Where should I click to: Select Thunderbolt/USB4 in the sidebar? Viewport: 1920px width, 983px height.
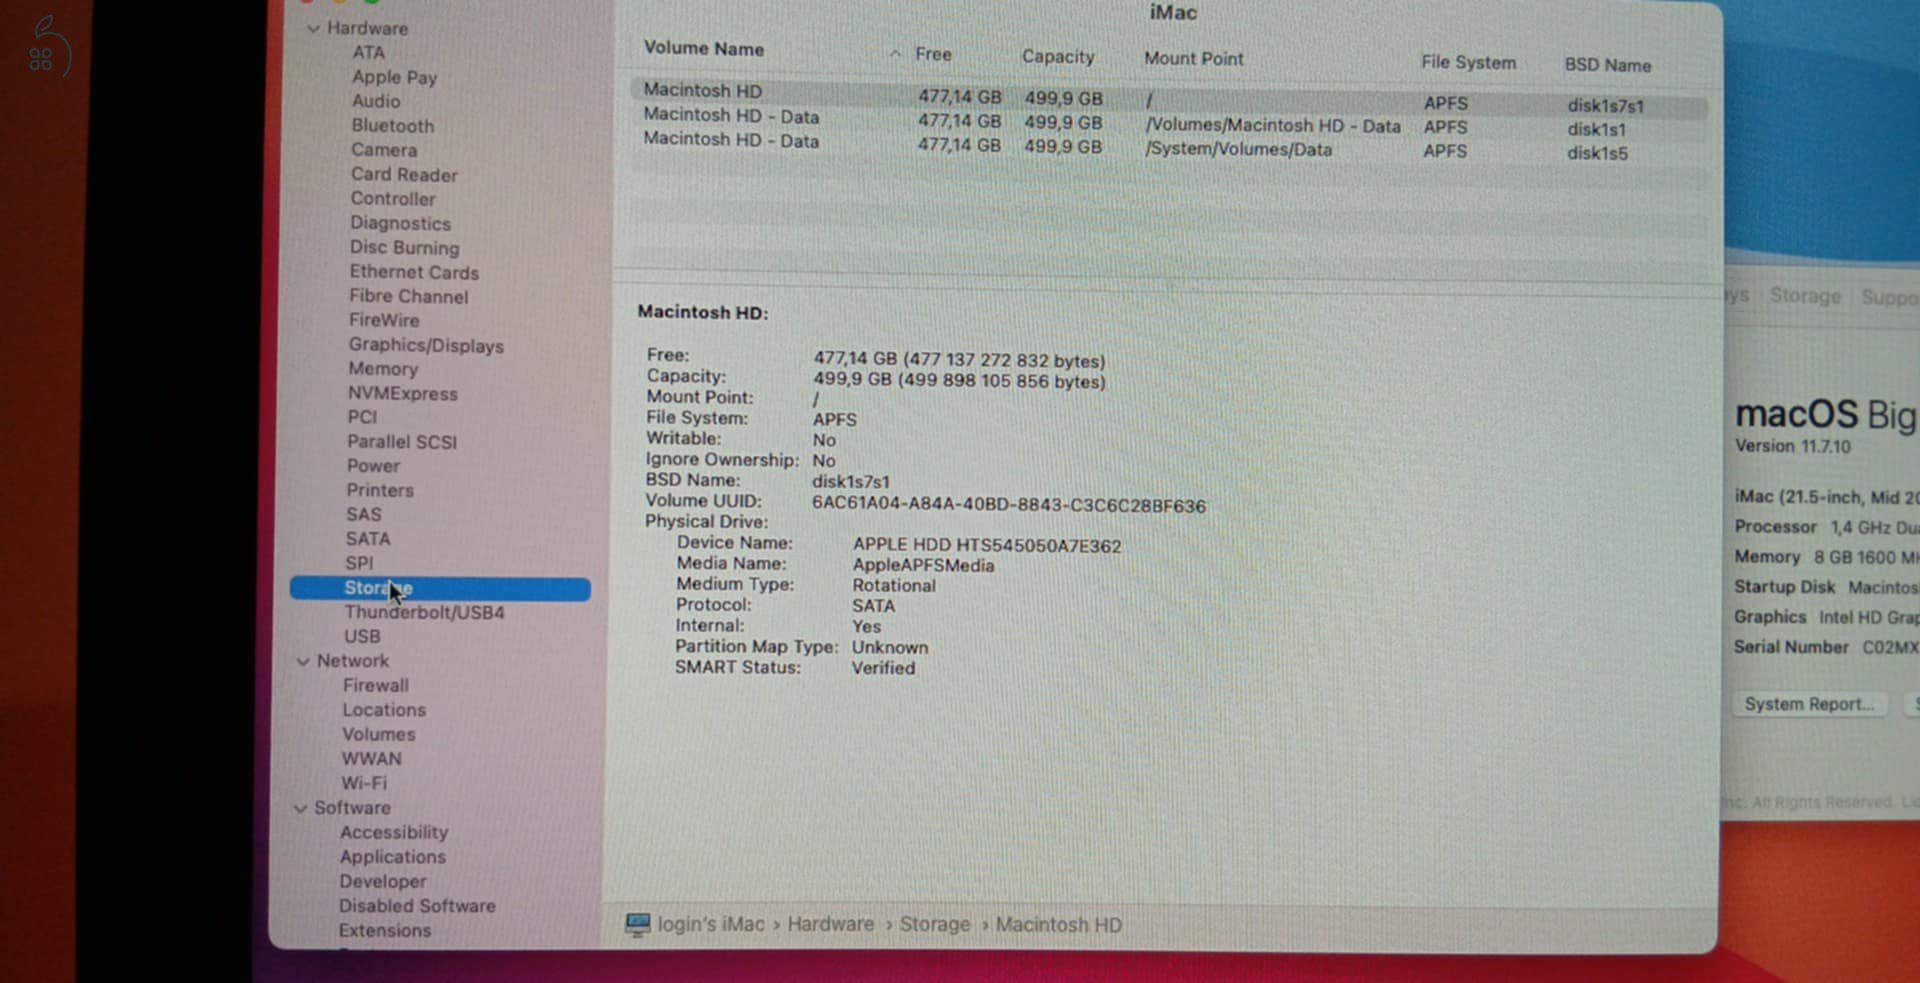(x=424, y=612)
